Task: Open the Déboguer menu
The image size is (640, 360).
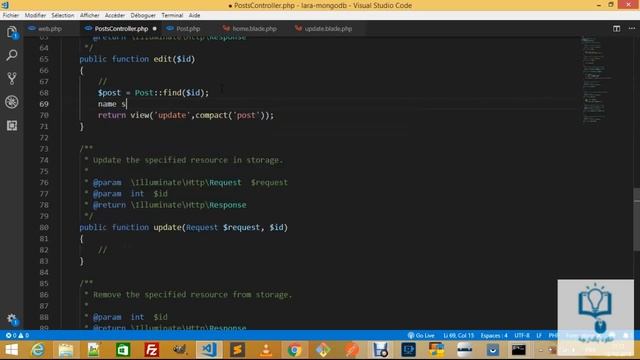Action: tap(143, 15)
